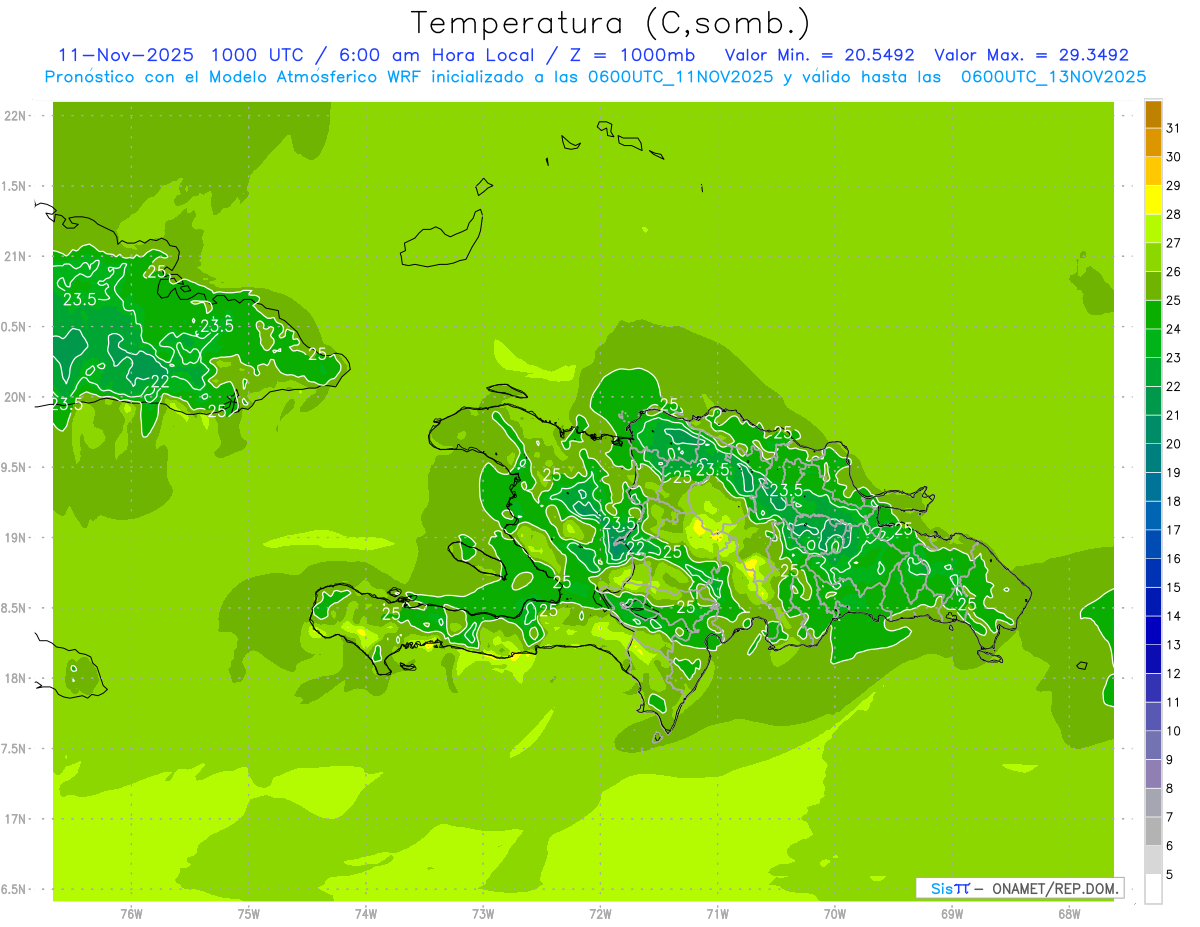Click the Valor Max. = 29.3492 readout

point(1031,55)
